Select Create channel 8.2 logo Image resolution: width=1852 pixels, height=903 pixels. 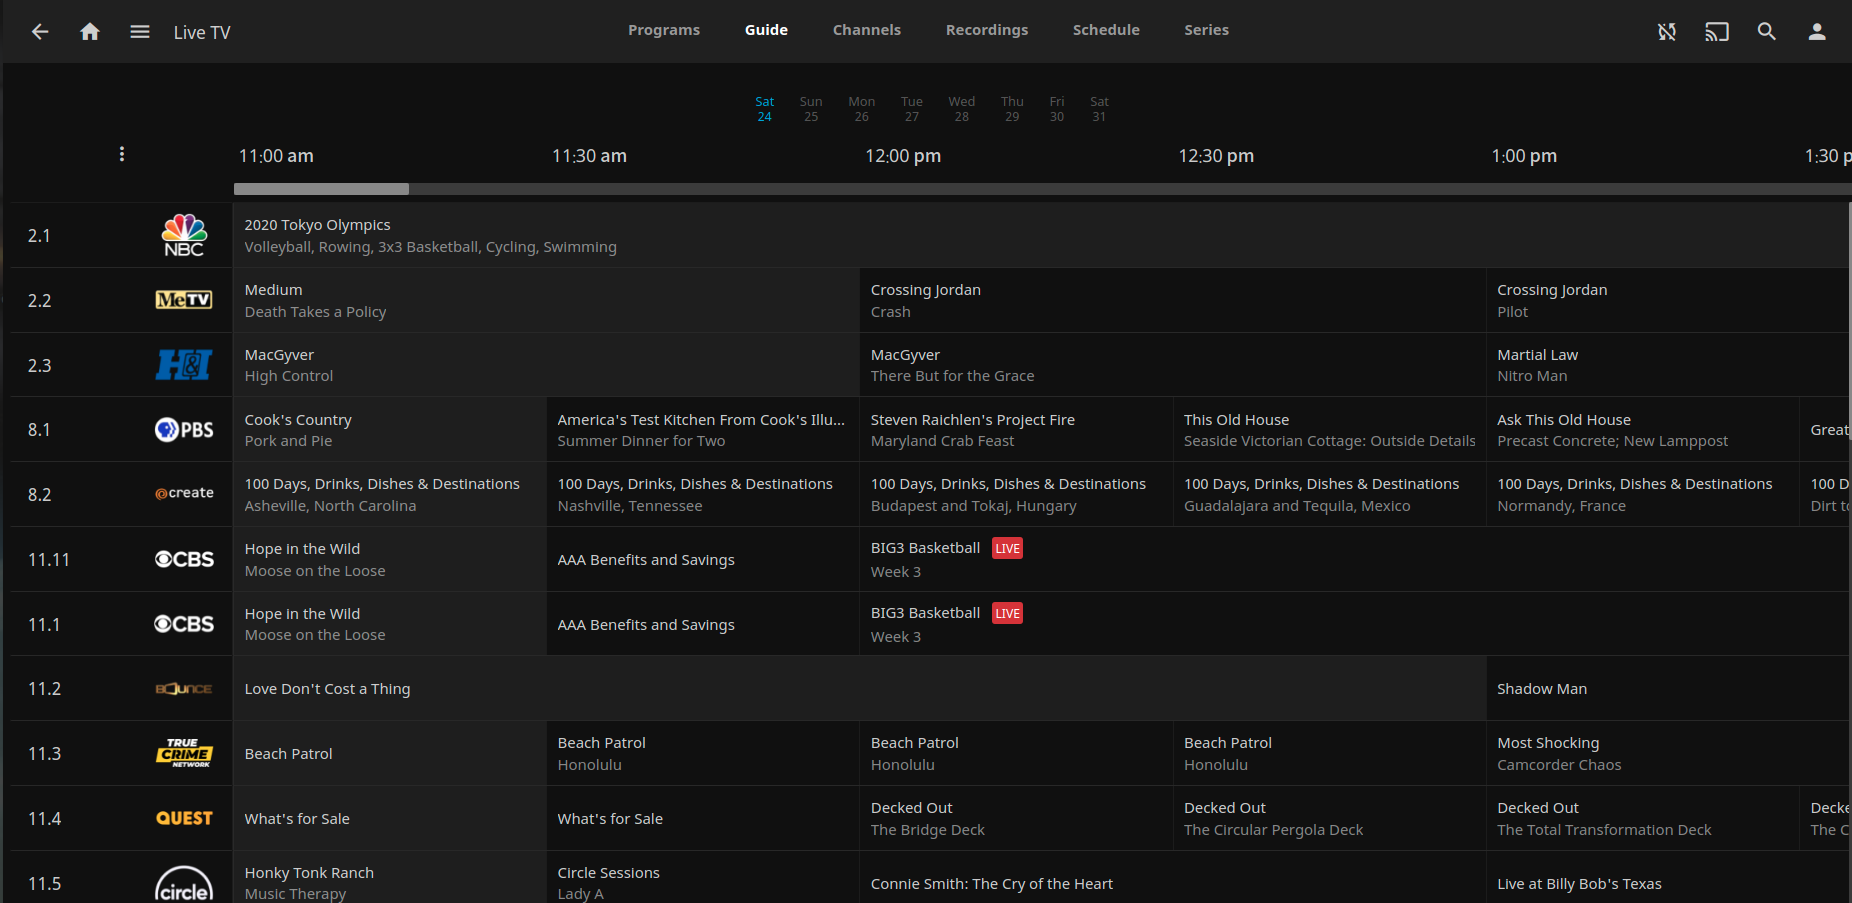184,493
